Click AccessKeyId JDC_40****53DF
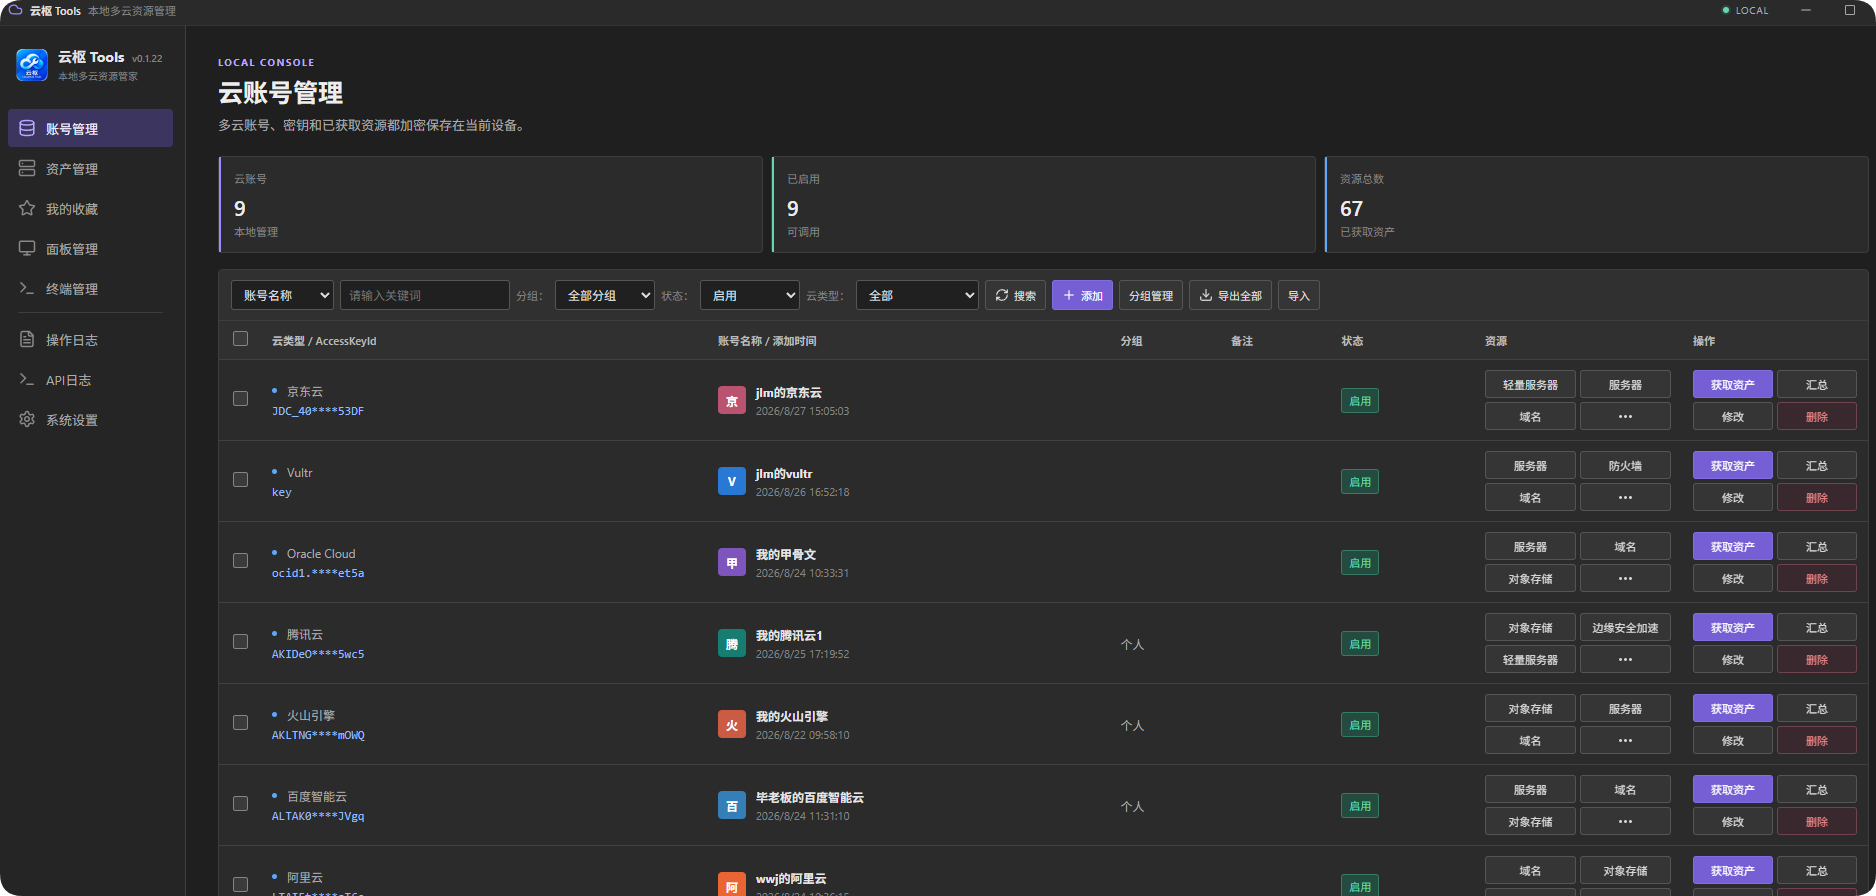Screen dimensions: 1876x896 point(318,411)
